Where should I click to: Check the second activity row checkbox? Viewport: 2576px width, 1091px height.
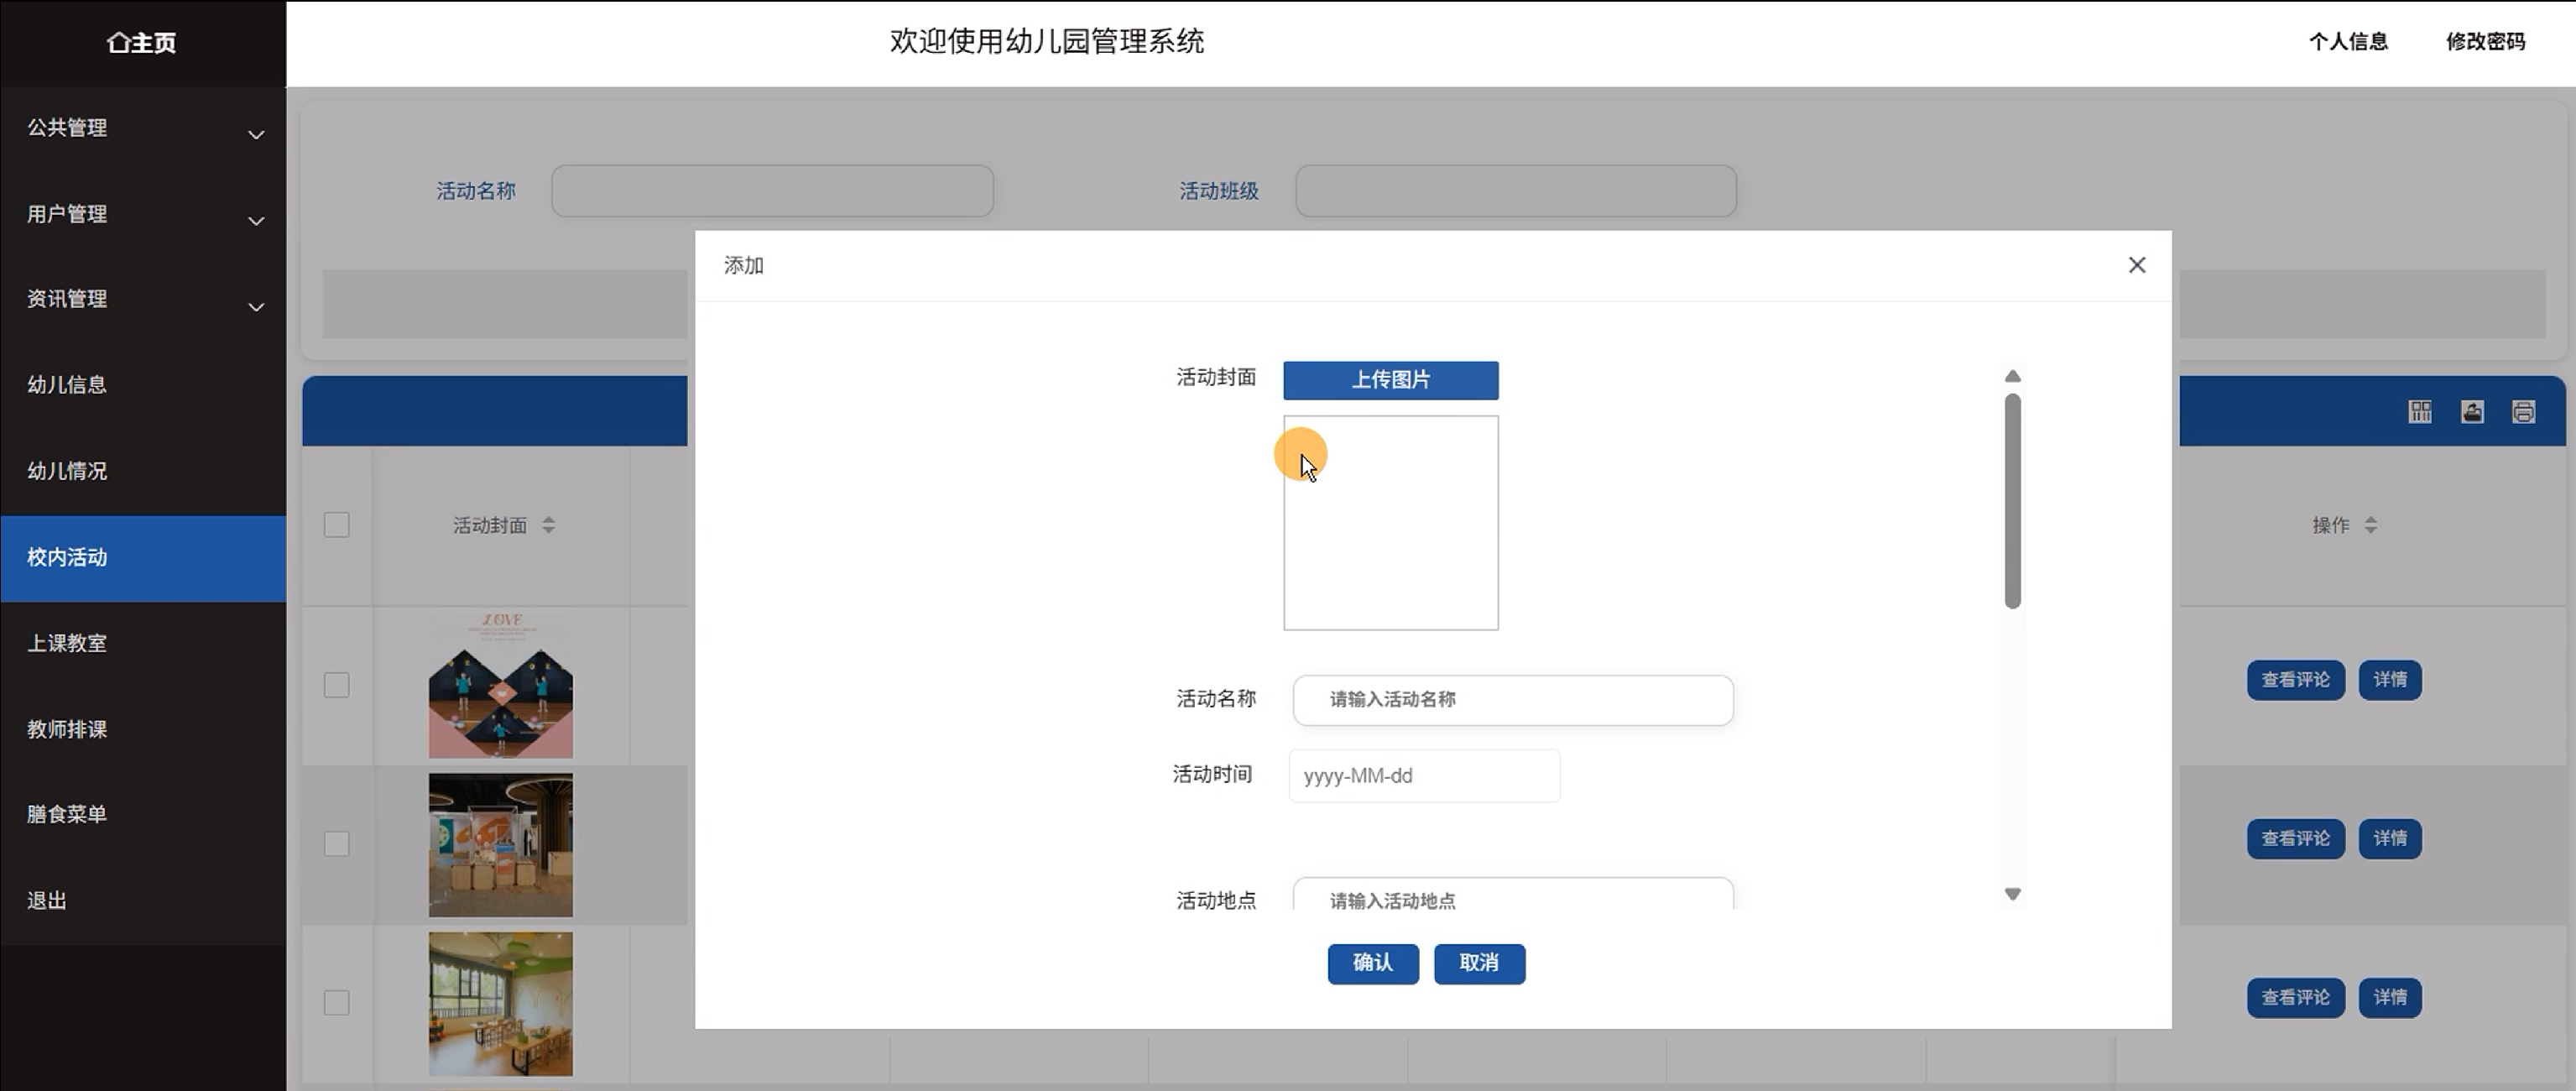pyautogui.click(x=336, y=844)
